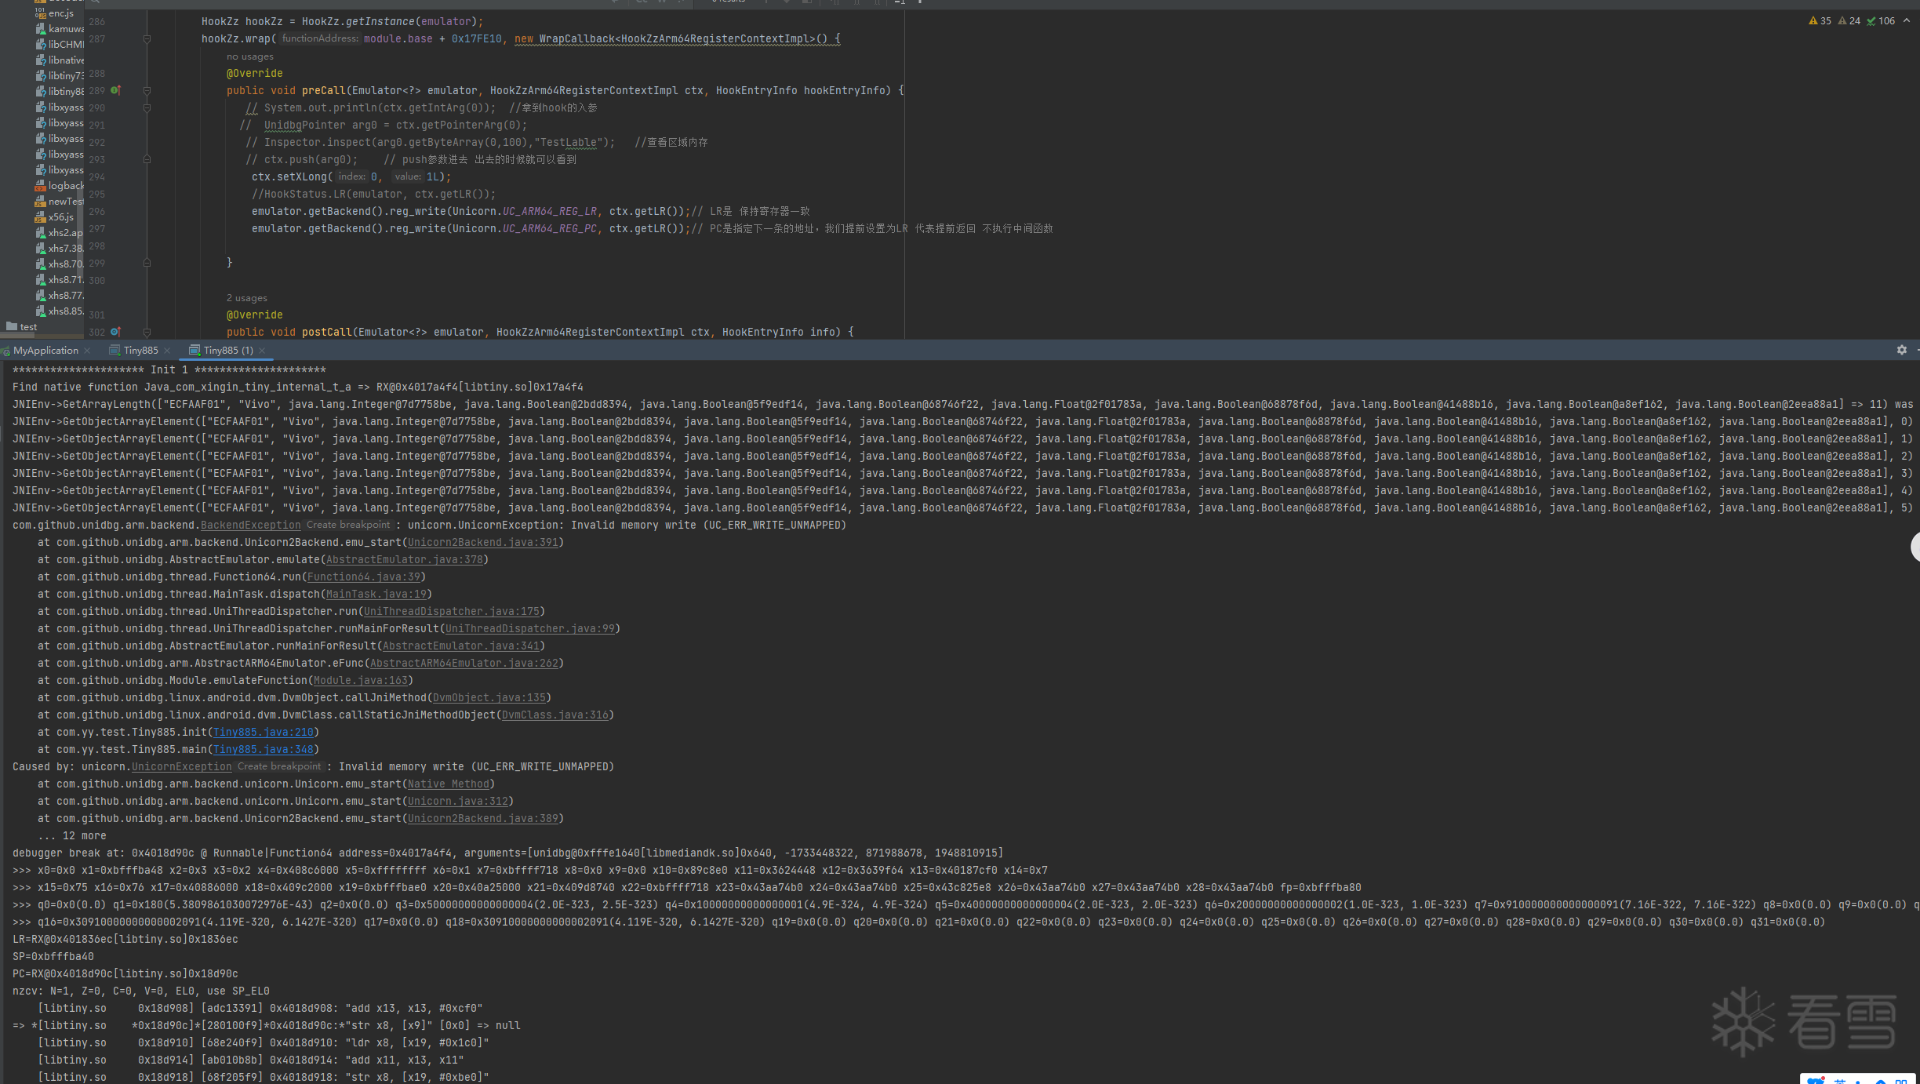The height and width of the screenshot is (1084, 1920).
Task: Click the override gutter icon on line 289
Action: [115, 90]
